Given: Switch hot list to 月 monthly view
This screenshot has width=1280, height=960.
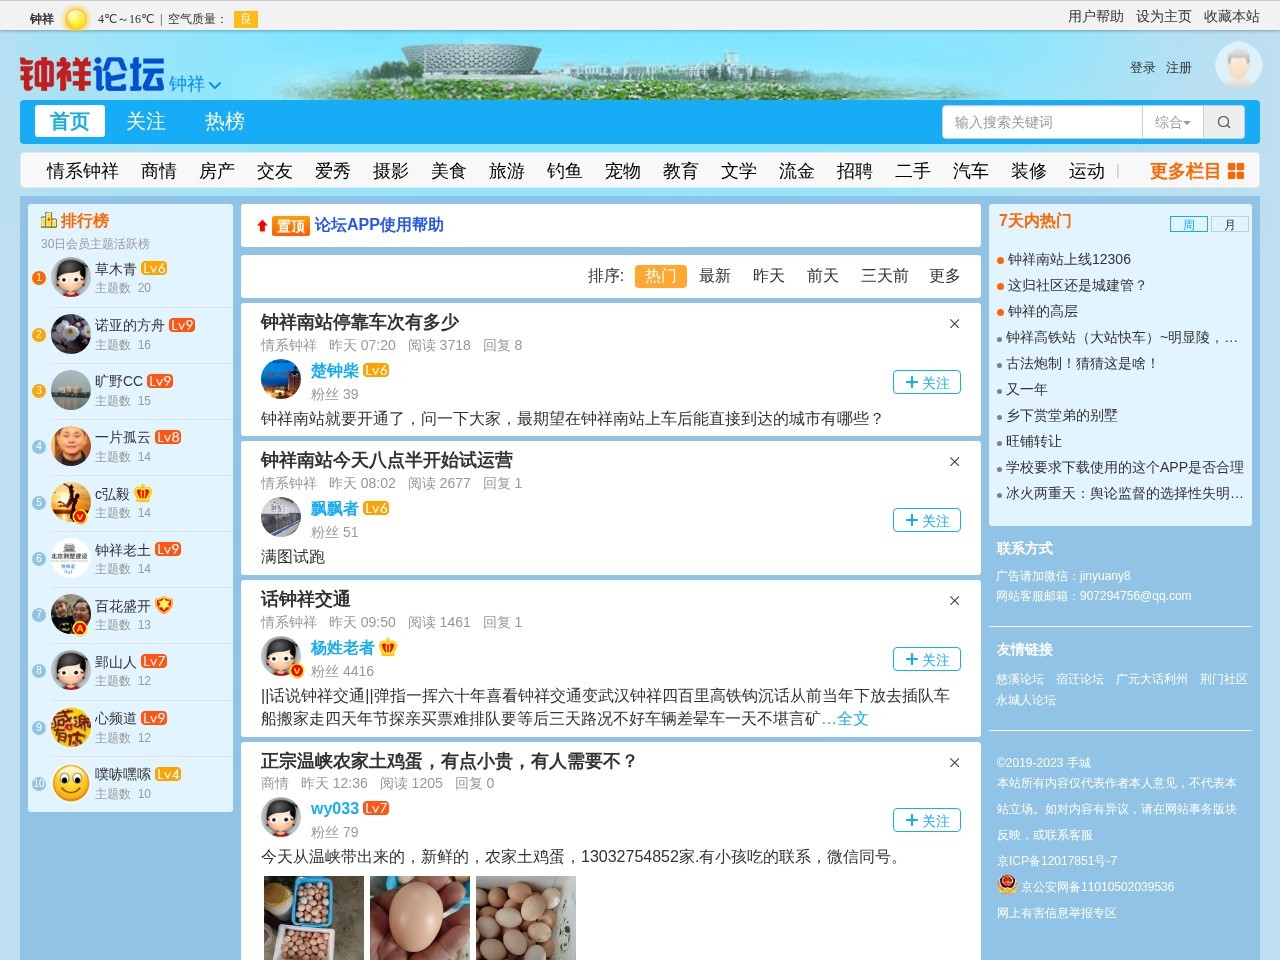Looking at the screenshot, I should pos(1229,224).
